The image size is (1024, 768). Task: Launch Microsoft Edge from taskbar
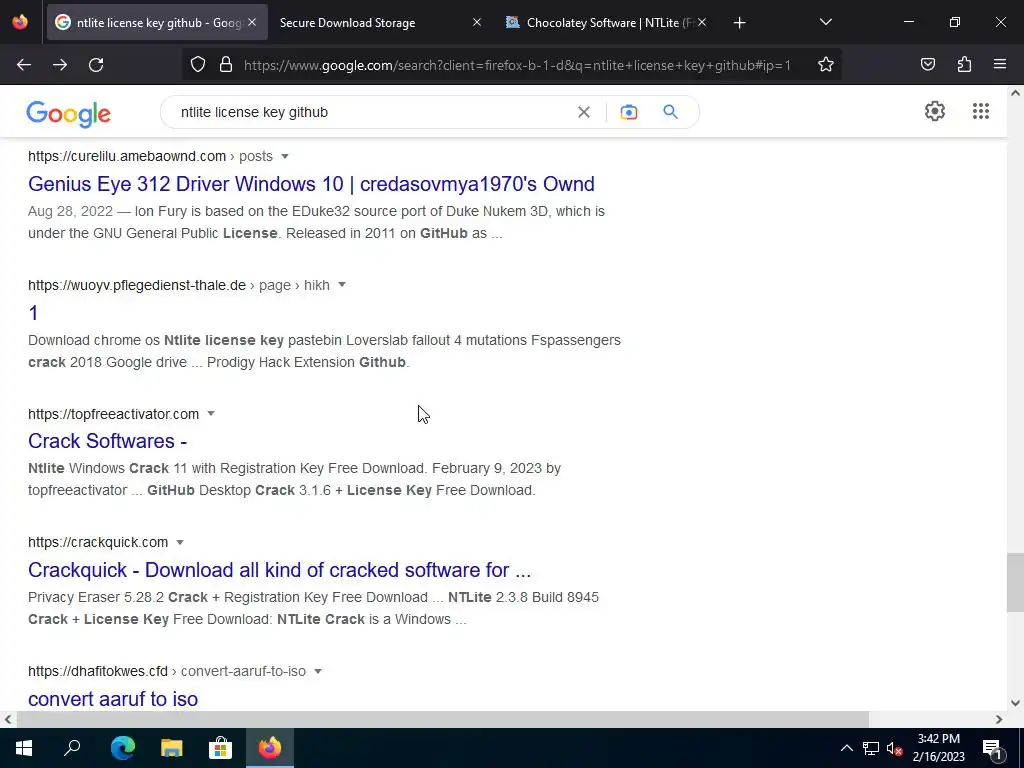click(x=122, y=748)
